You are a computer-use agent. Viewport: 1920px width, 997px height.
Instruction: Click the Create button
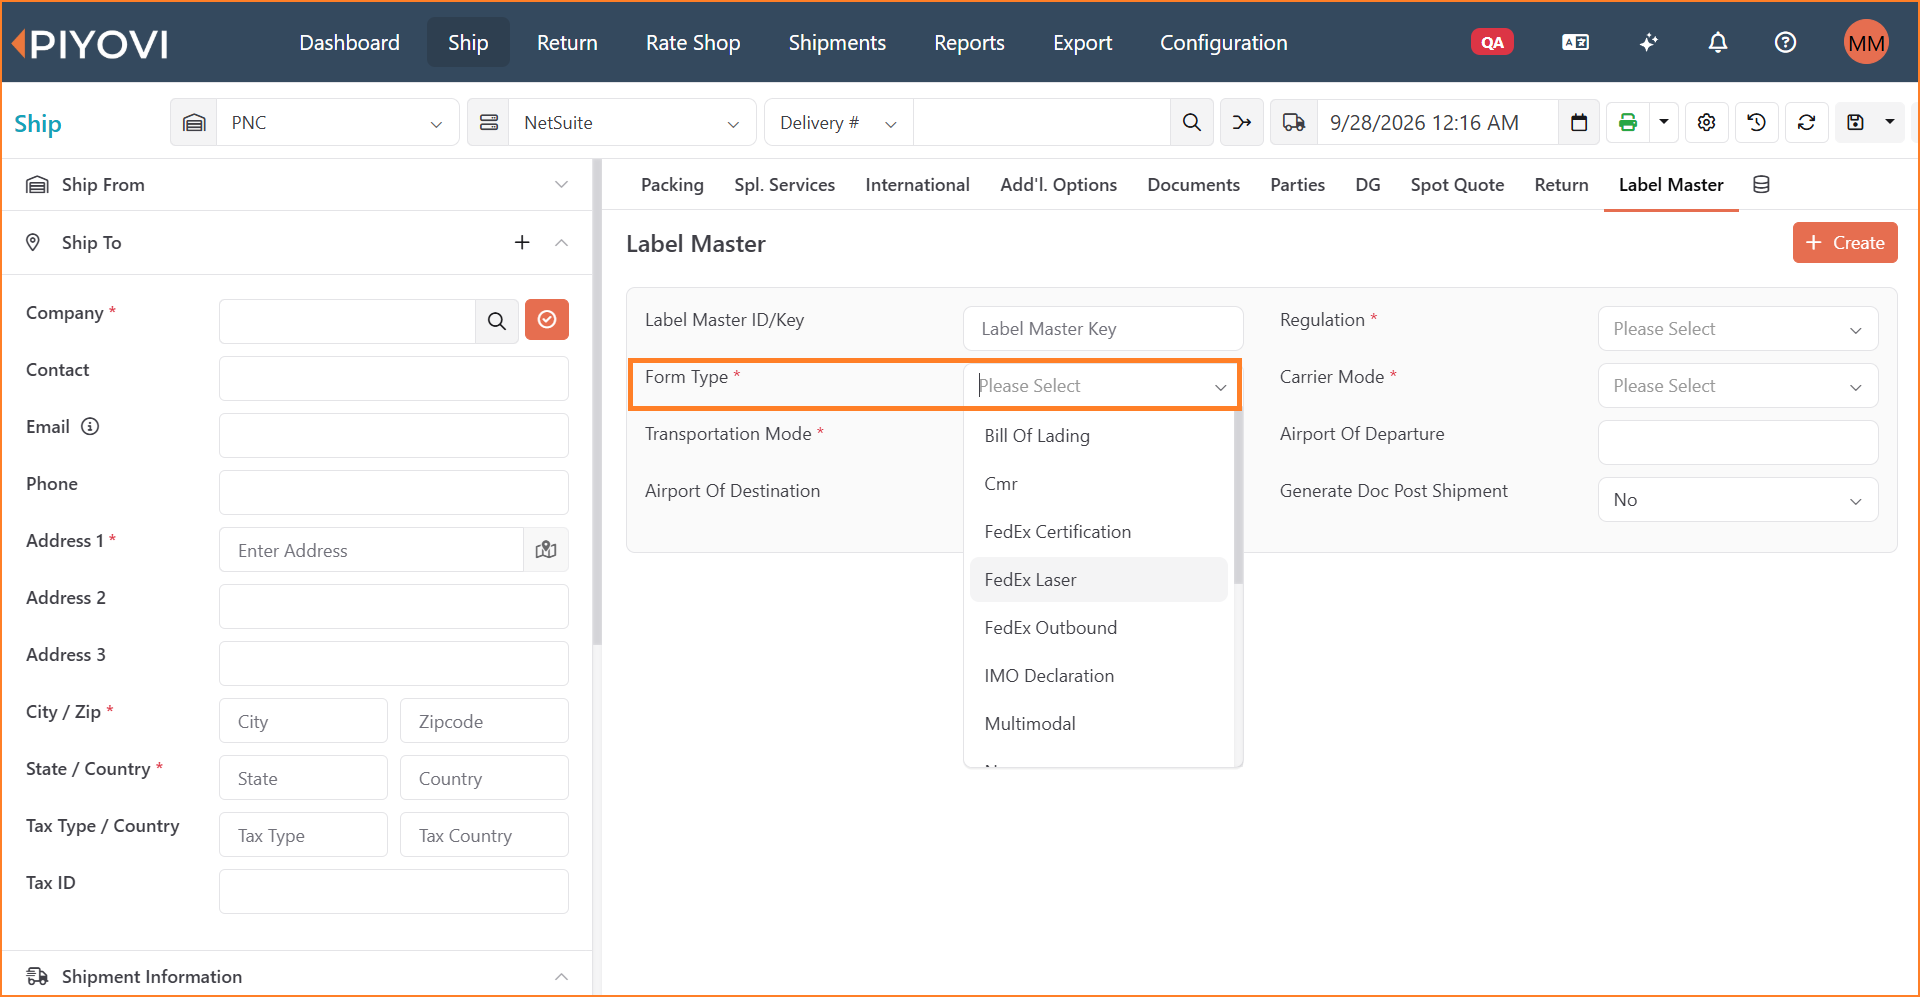tap(1845, 242)
